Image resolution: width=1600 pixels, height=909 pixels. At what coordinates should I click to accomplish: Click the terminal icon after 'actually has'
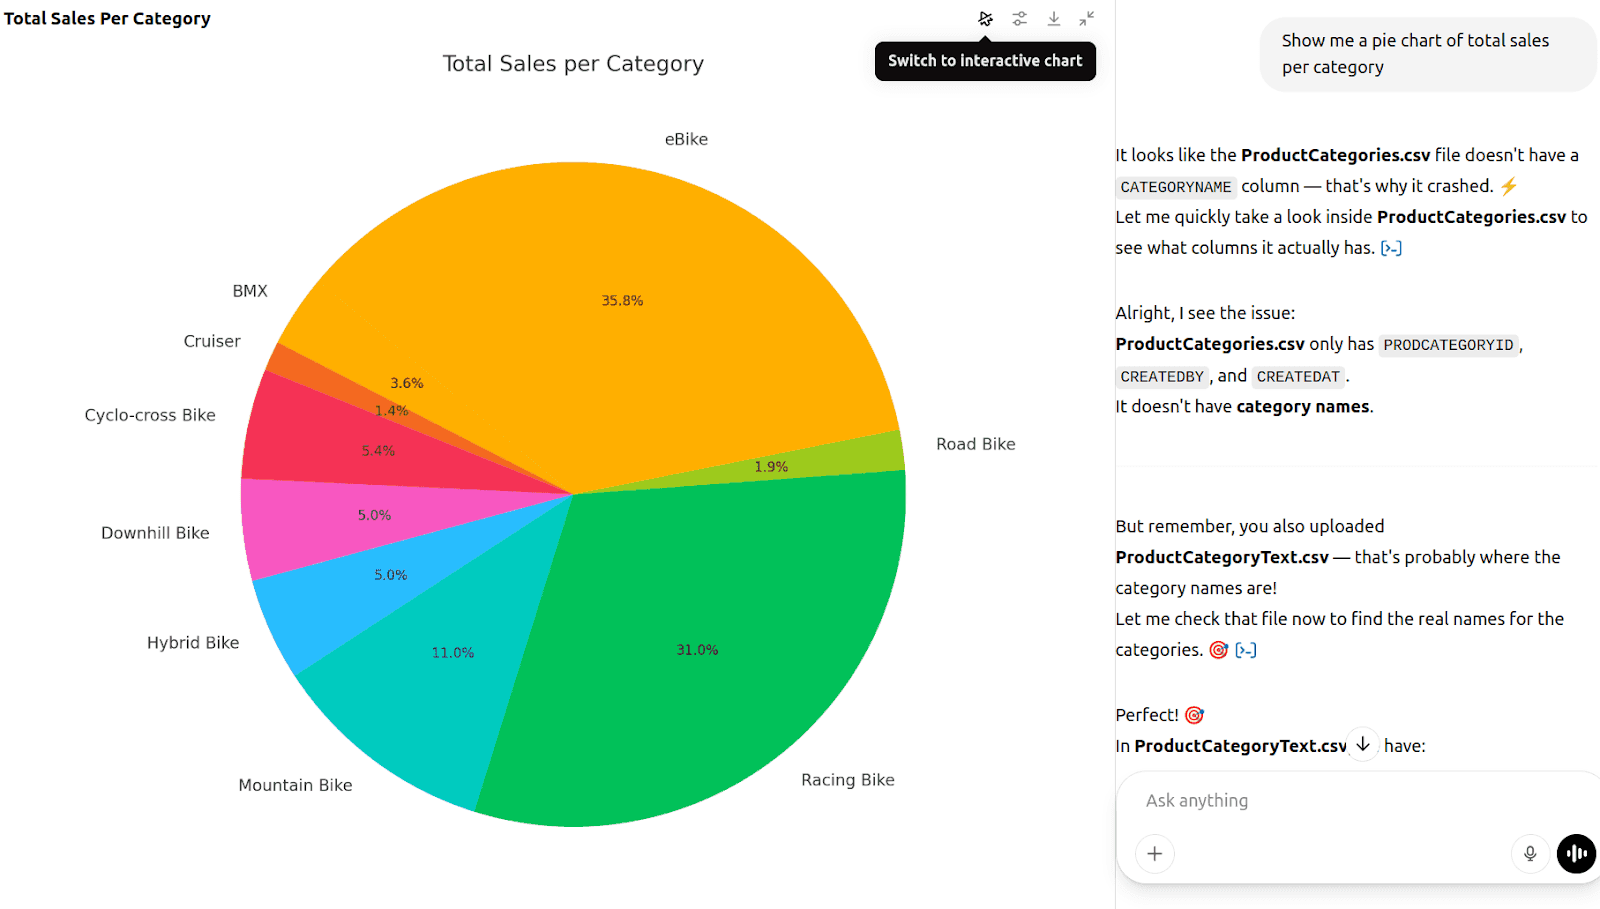pos(1392,248)
